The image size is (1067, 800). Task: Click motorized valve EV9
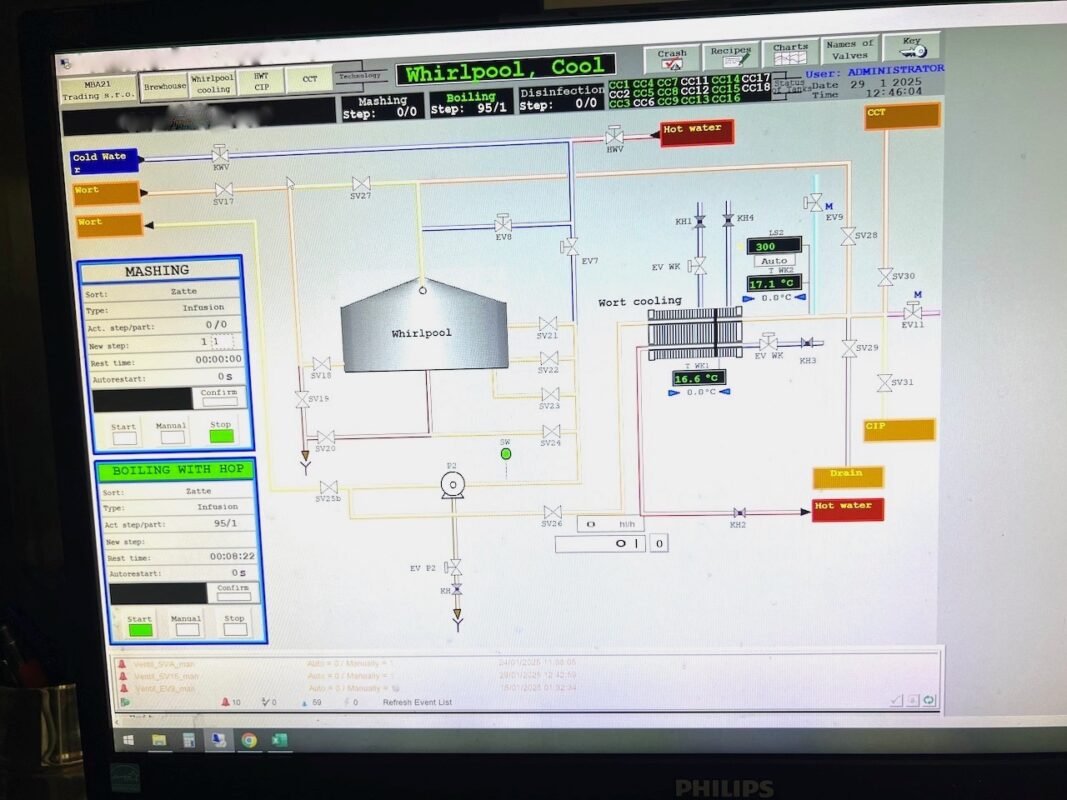pyautogui.click(x=814, y=202)
